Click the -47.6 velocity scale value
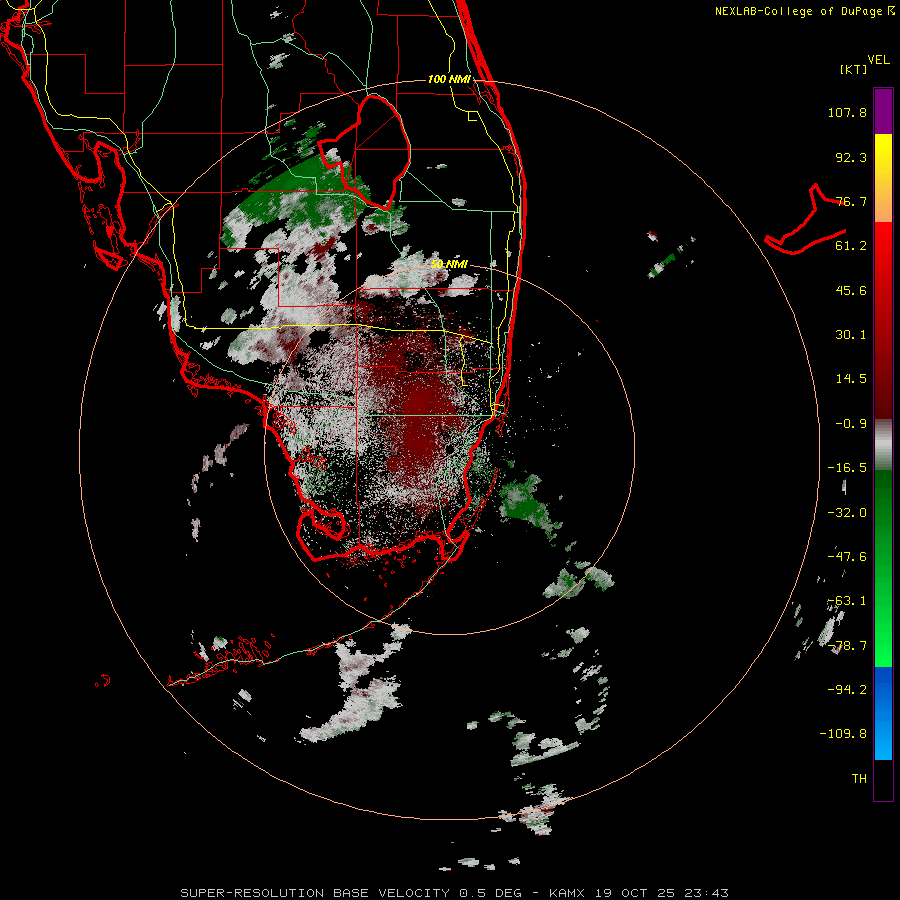This screenshot has width=900, height=900. pos(847,557)
